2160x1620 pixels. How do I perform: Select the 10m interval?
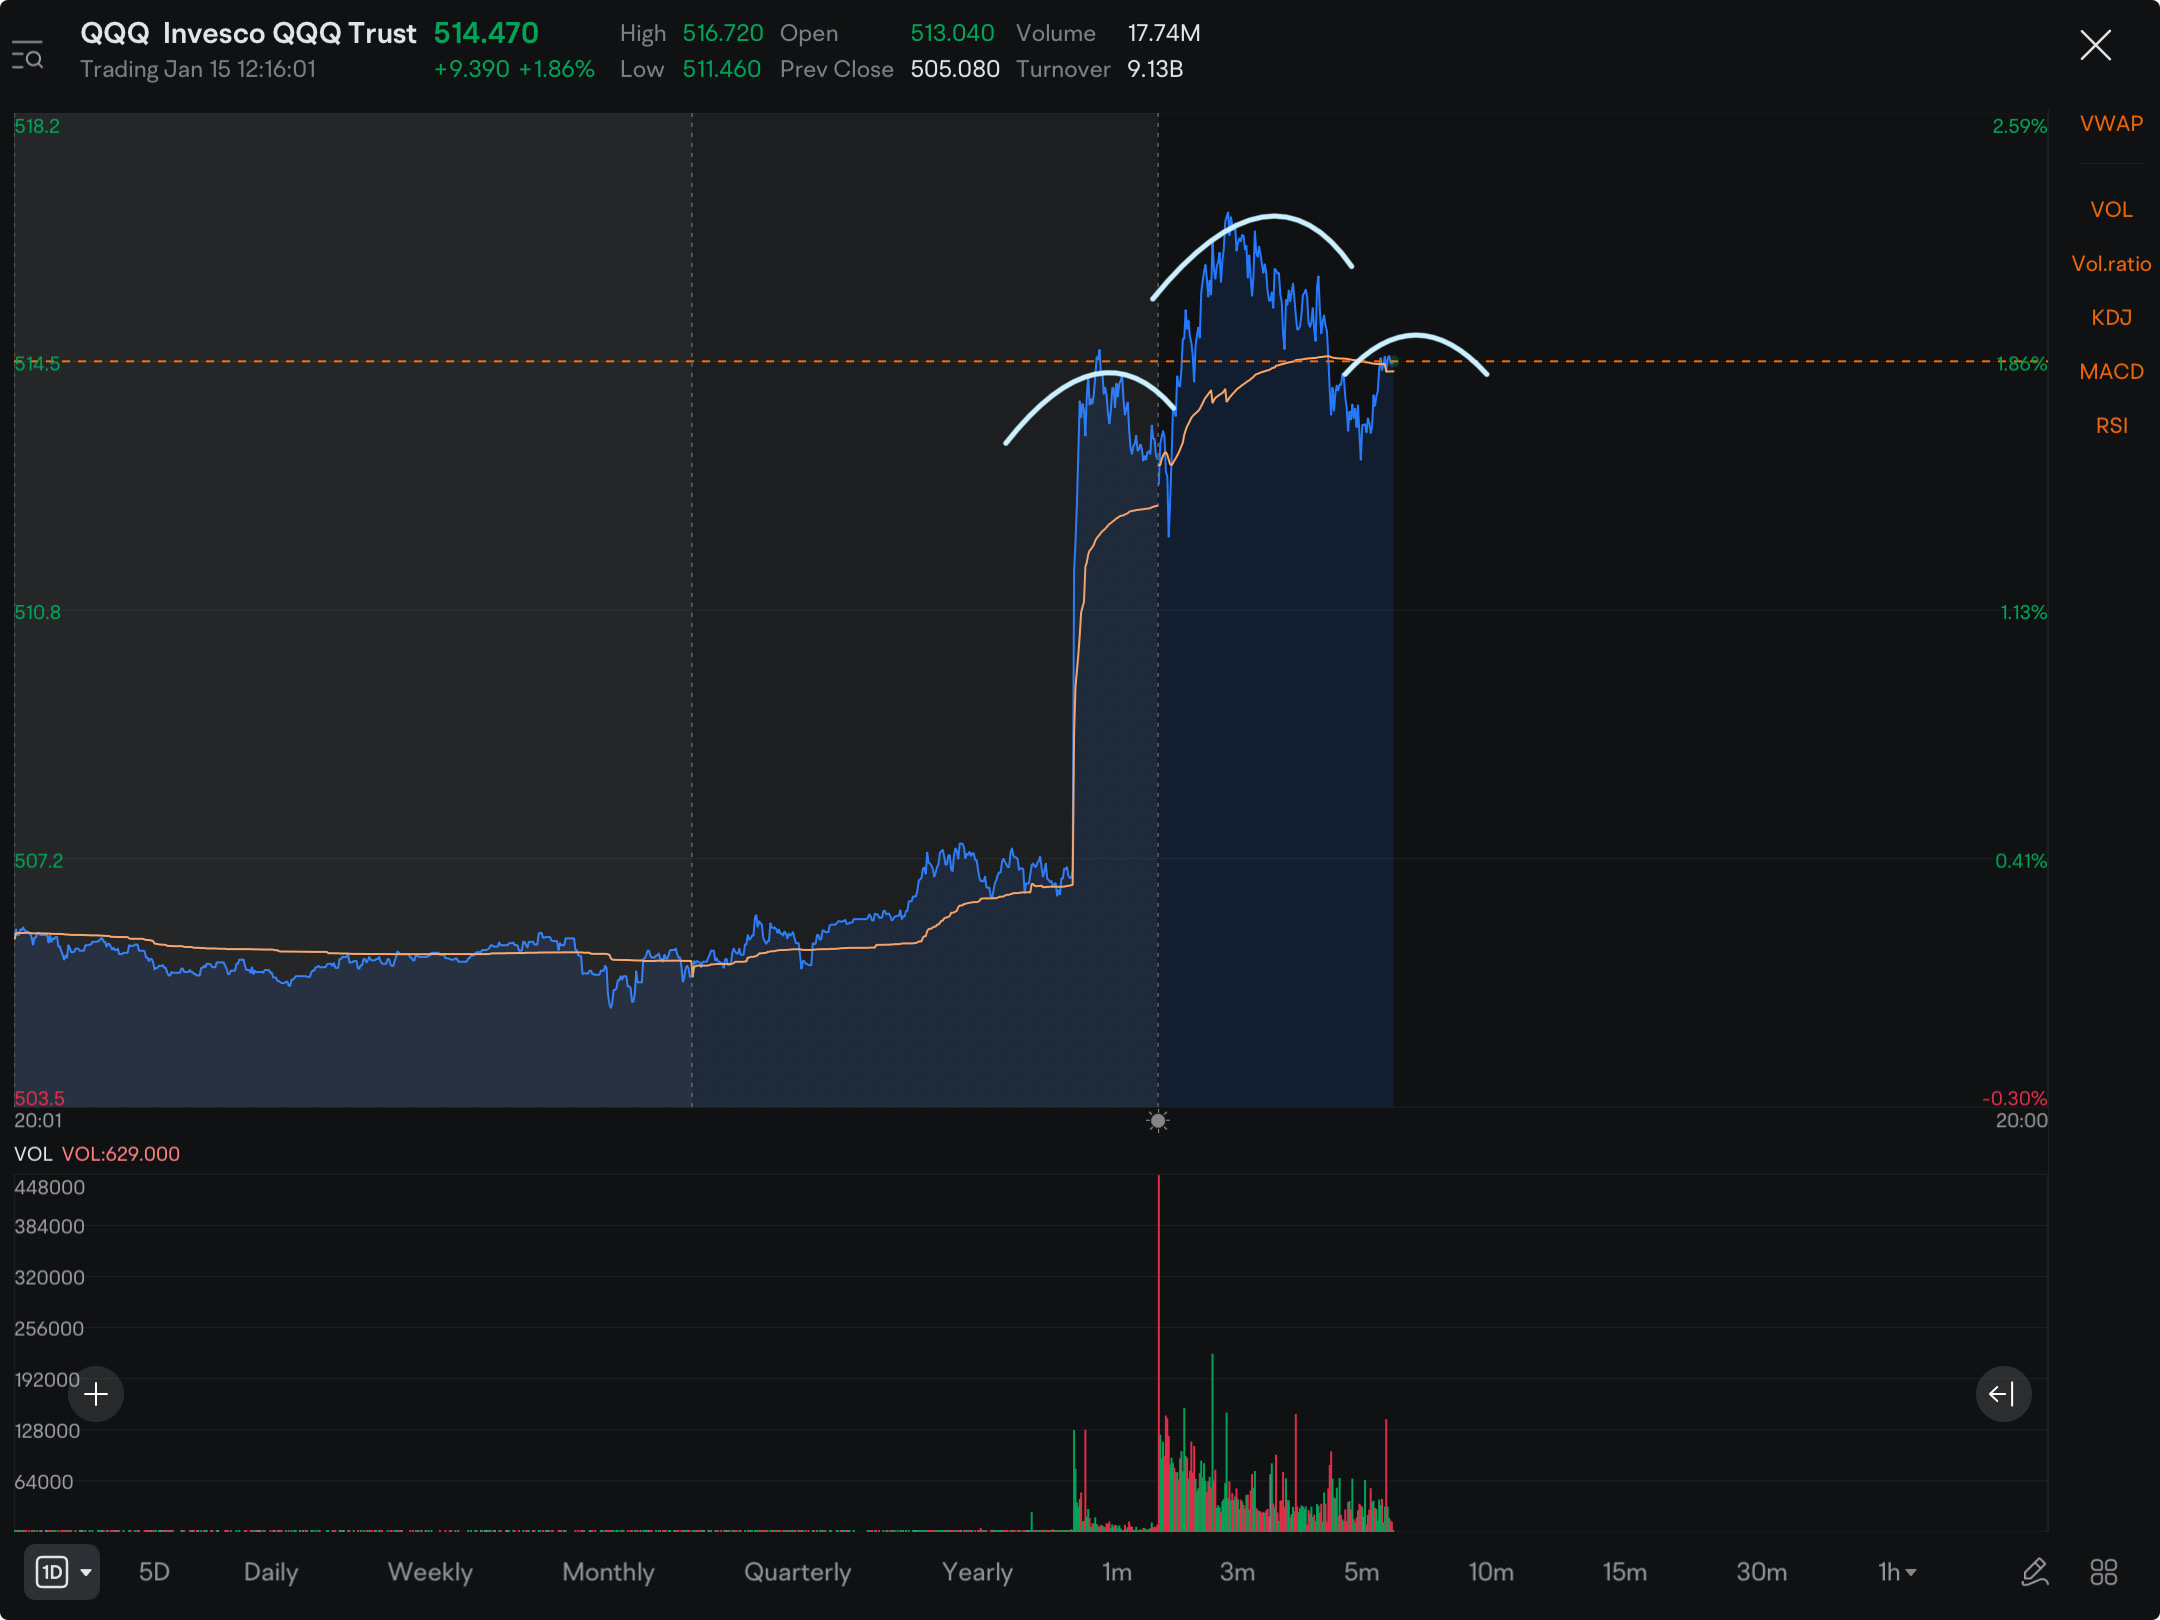coord(1491,1572)
